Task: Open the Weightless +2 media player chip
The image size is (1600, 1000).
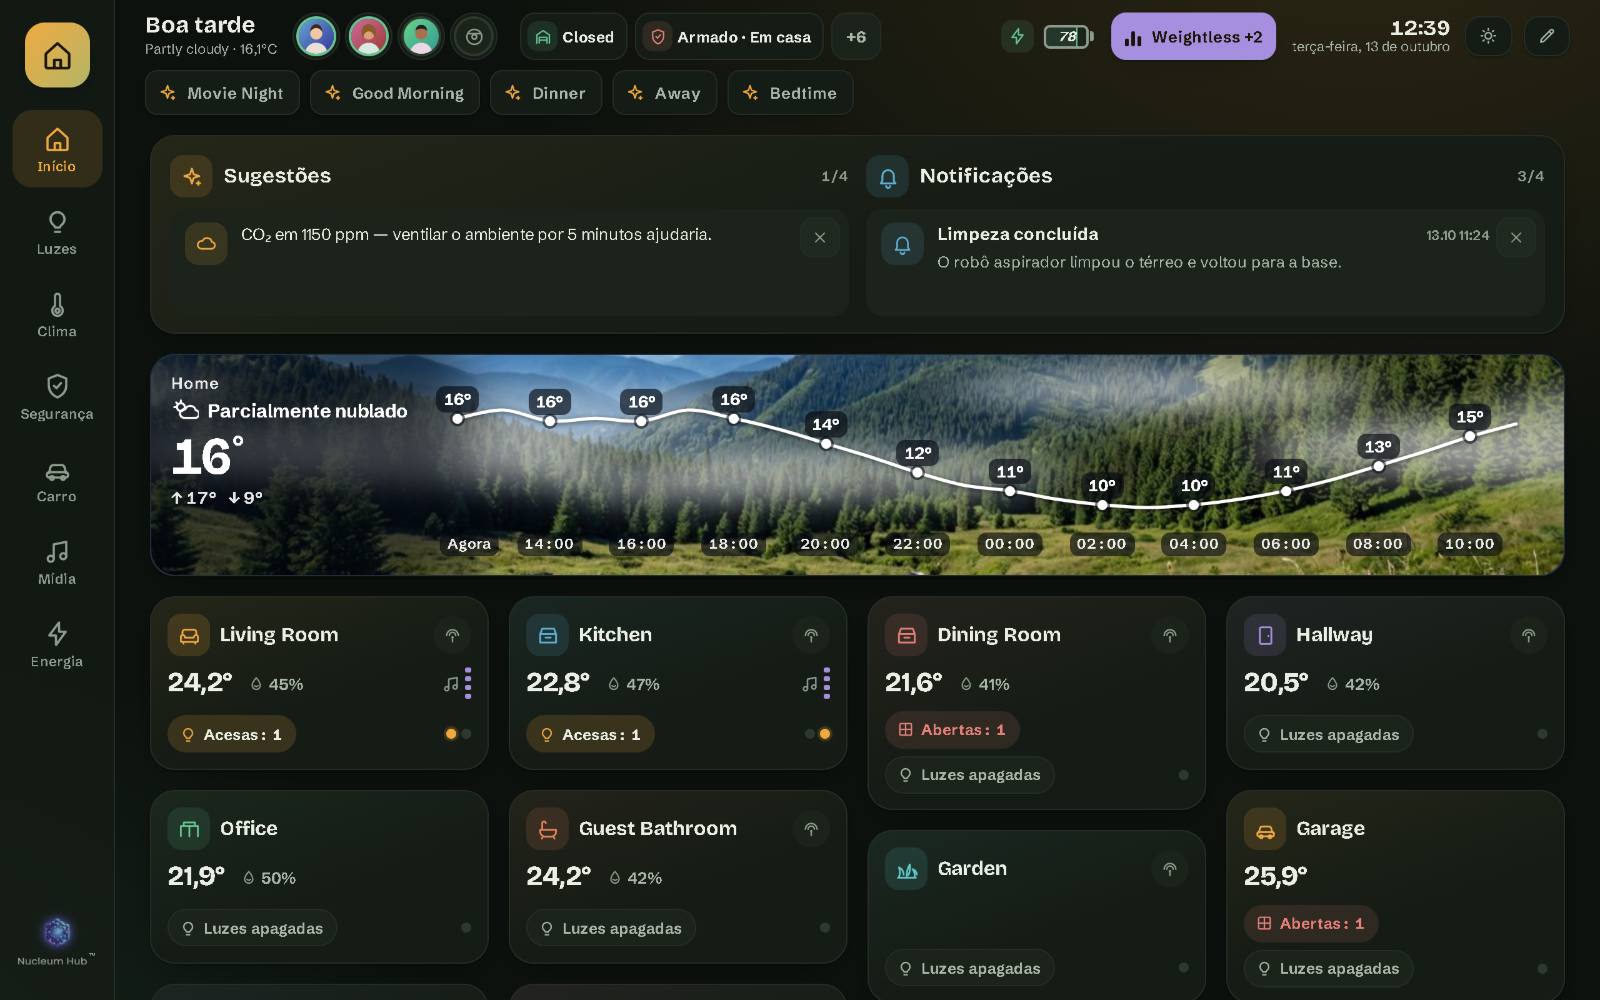Action: click(1193, 37)
